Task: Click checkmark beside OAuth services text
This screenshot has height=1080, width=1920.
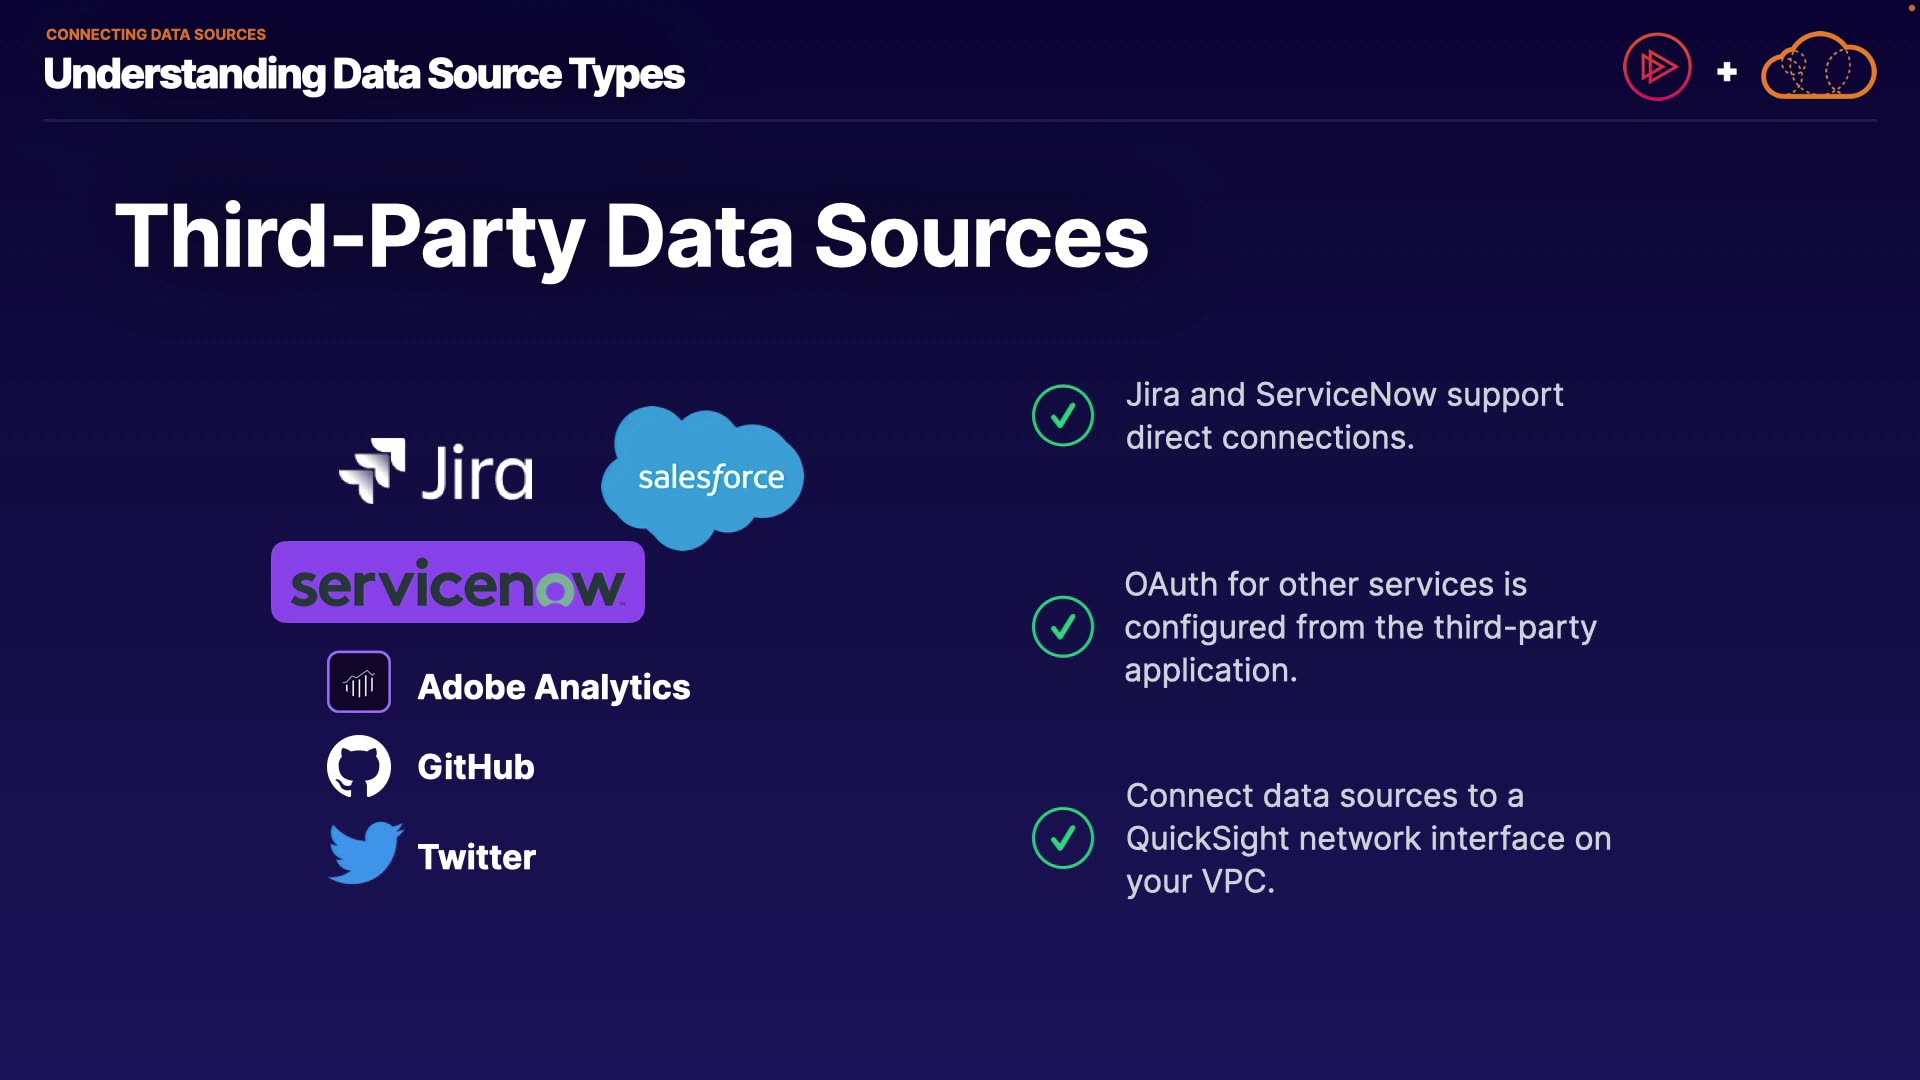Action: 1063,627
